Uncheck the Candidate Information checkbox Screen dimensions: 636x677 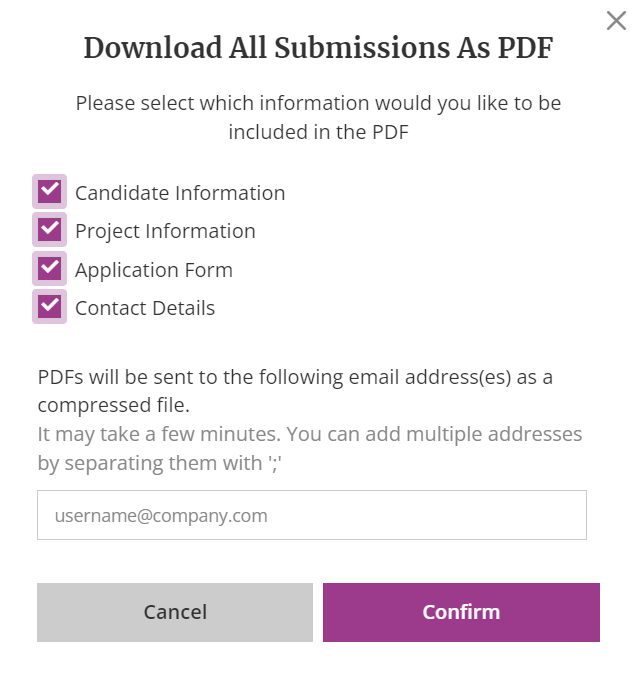[49, 191]
